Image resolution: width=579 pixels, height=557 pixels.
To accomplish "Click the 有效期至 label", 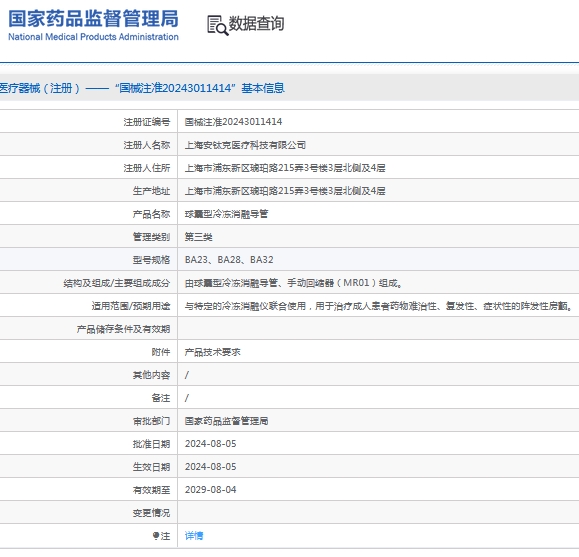I will (151, 490).
